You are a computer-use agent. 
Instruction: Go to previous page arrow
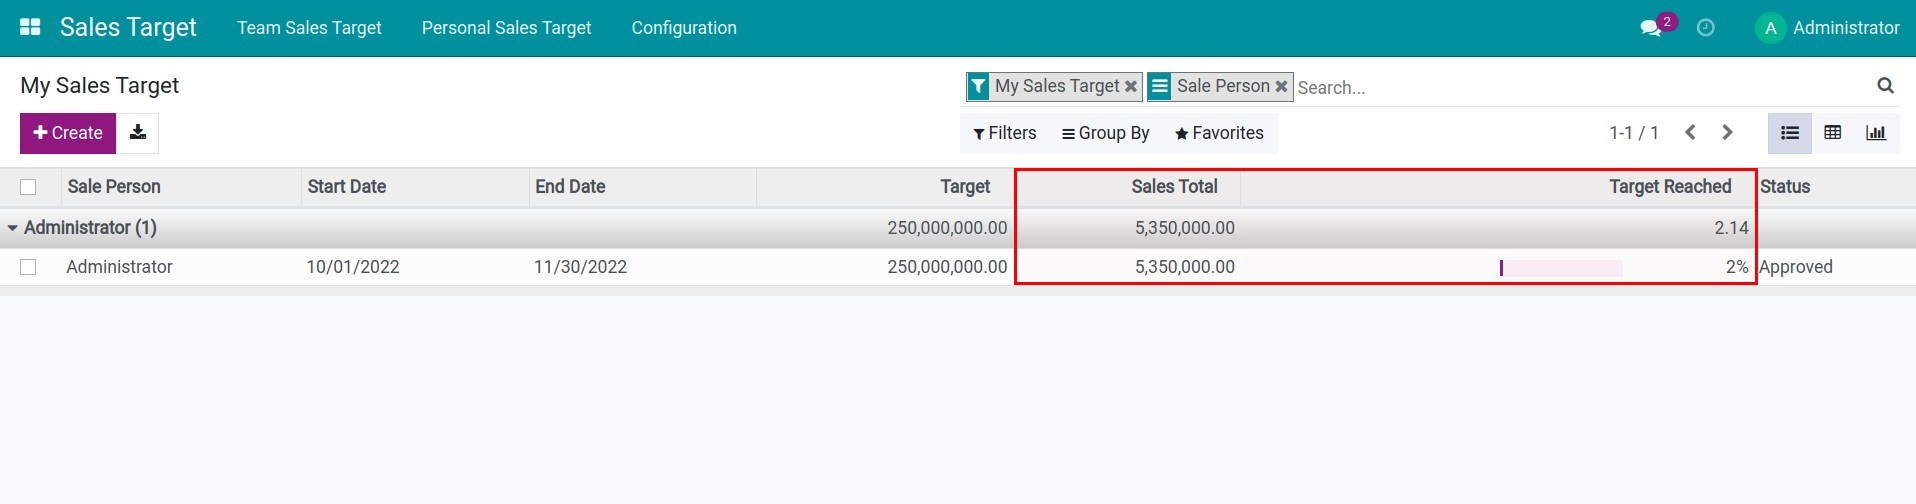1690,133
